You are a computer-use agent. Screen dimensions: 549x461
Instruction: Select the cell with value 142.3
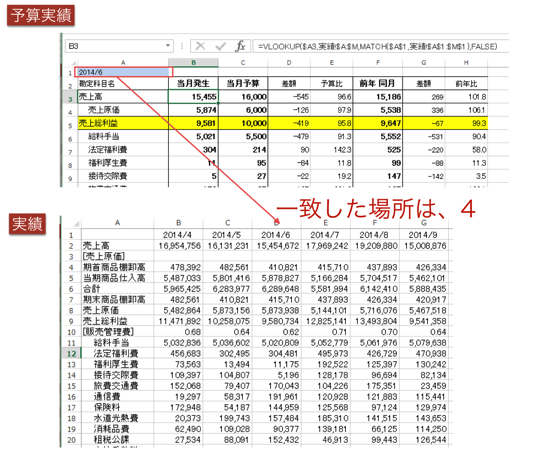(331, 150)
